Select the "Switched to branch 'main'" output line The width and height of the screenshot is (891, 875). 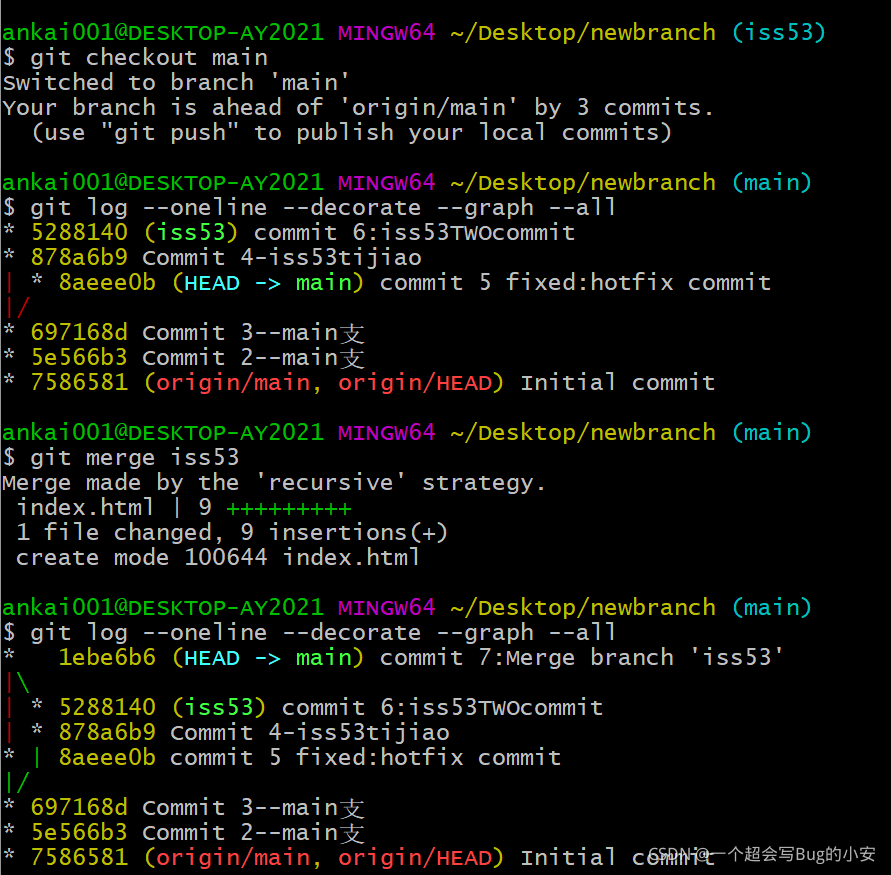(176, 82)
